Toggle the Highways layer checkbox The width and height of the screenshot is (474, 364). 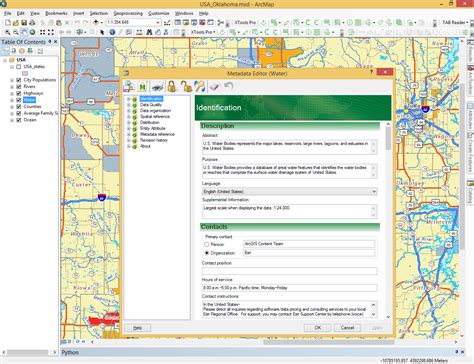tap(19, 93)
